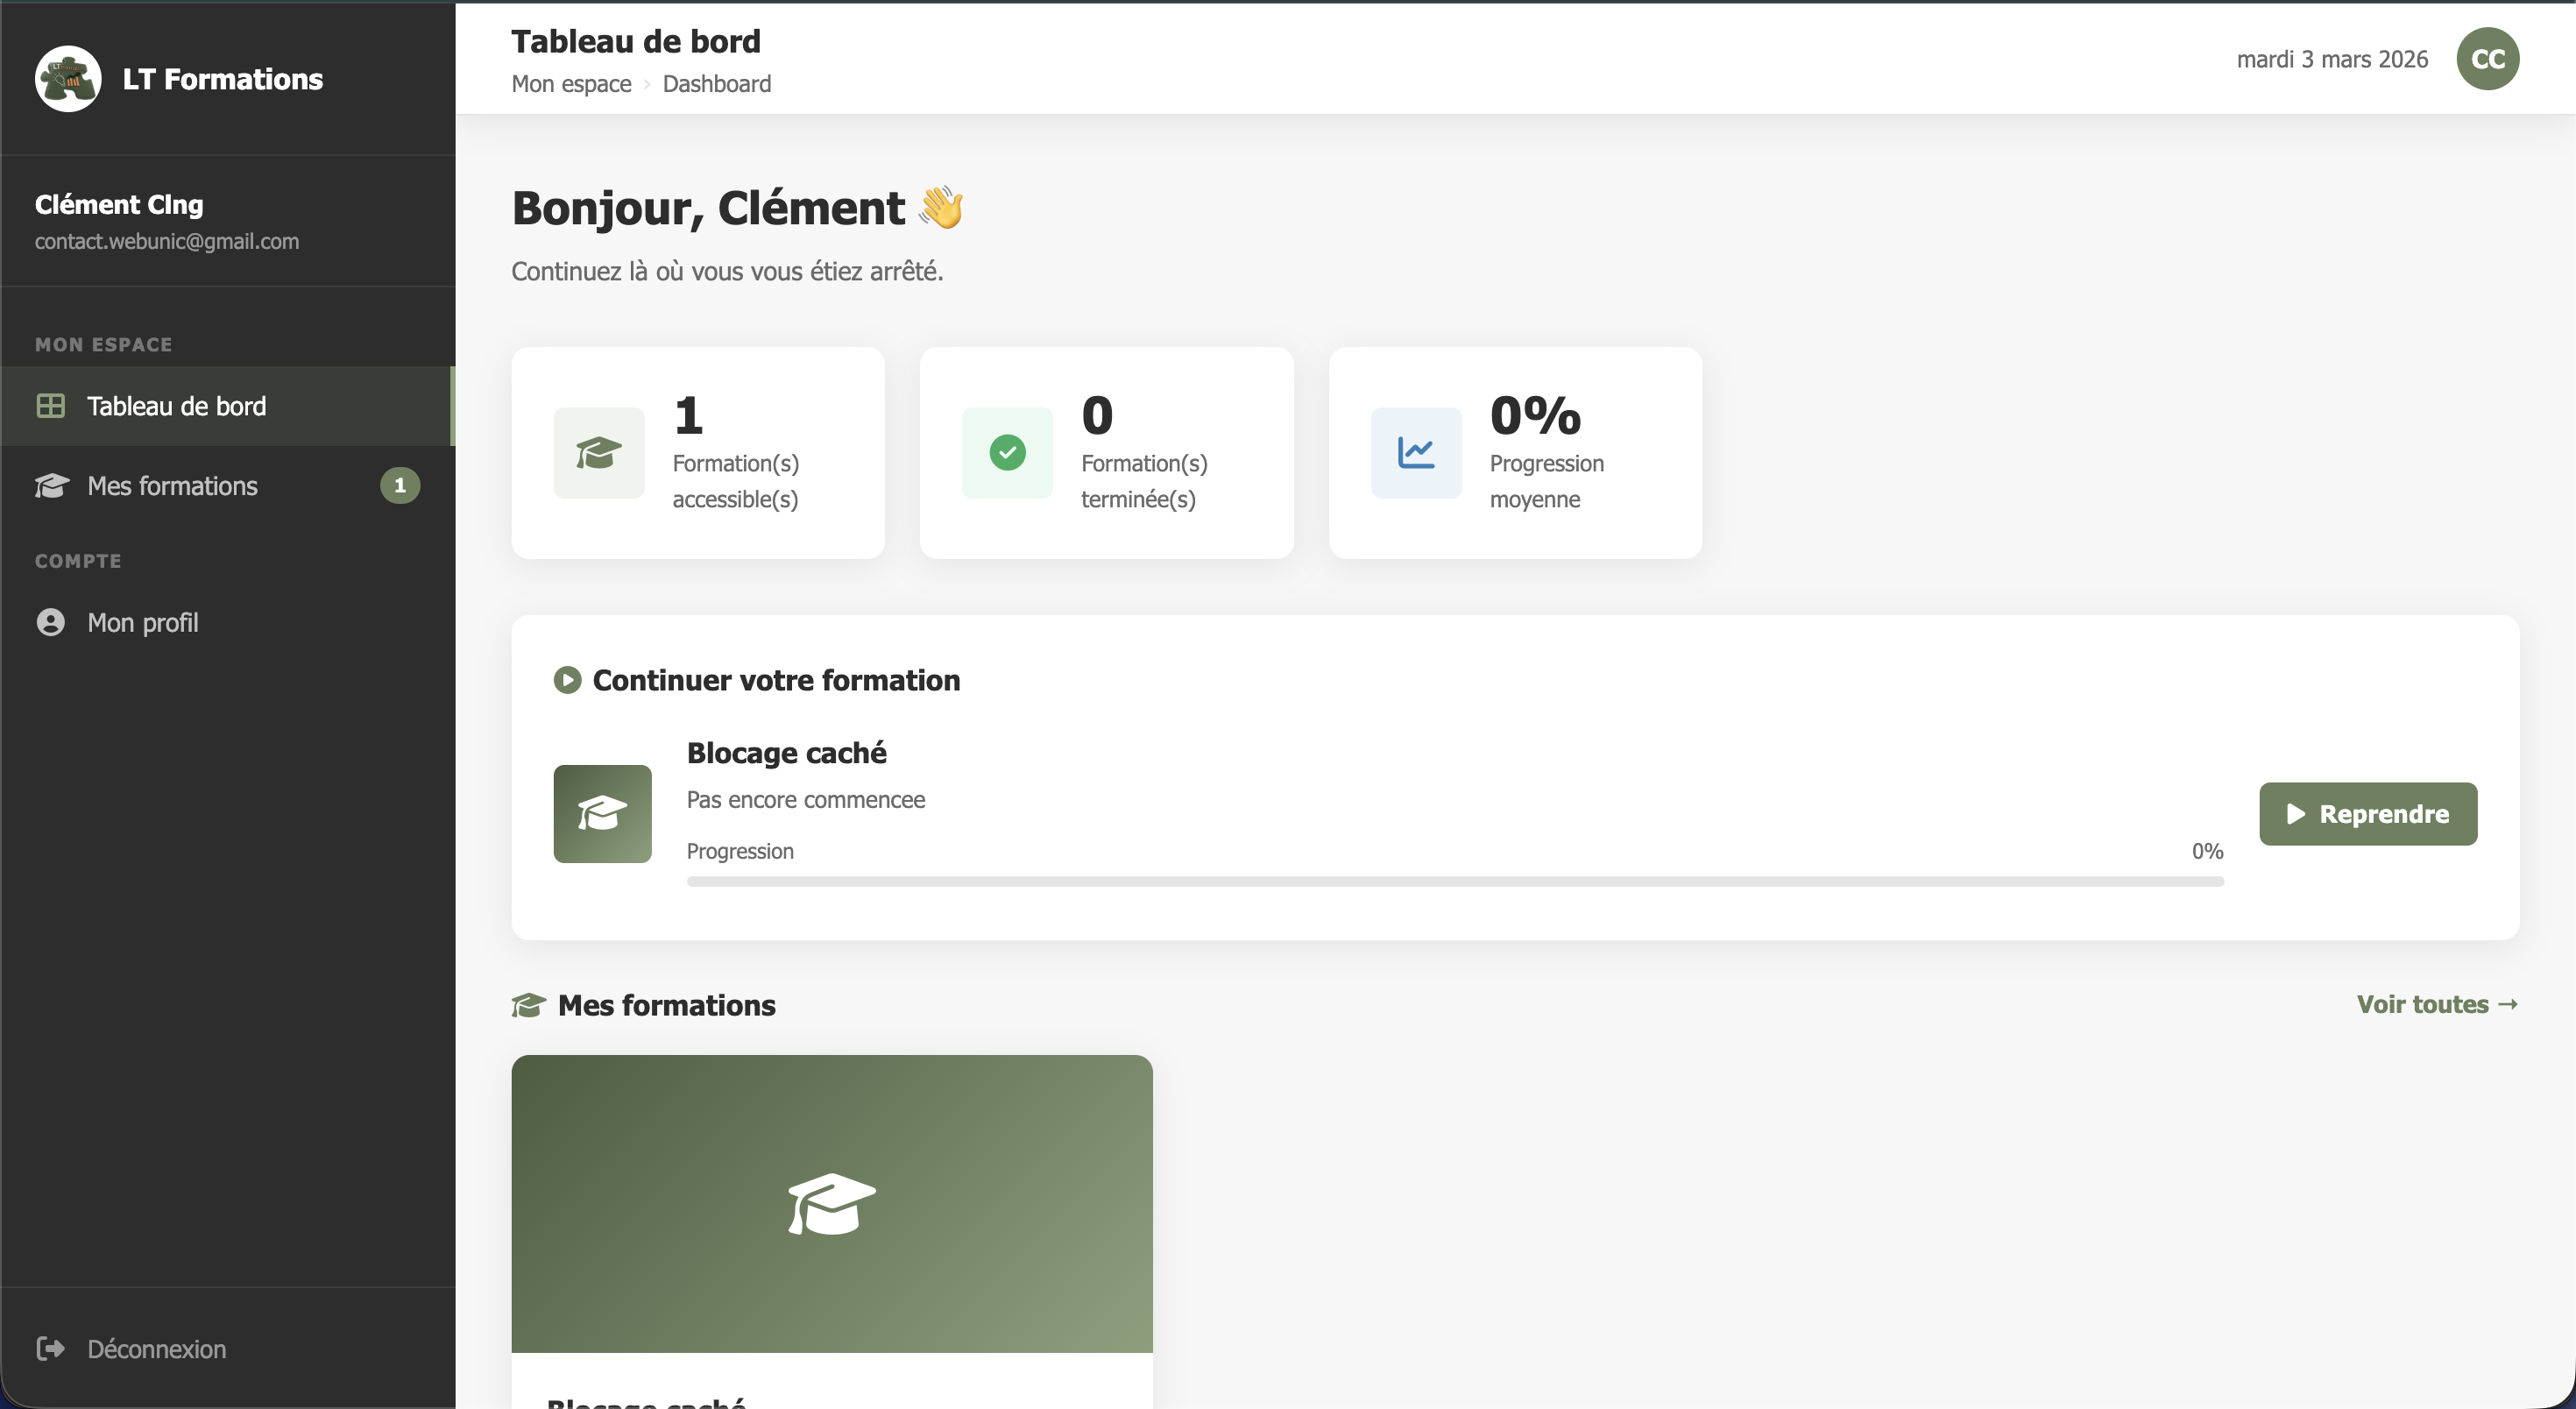Click the LT Formations logo
This screenshot has height=1409, width=2576.
(x=67, y=78)
